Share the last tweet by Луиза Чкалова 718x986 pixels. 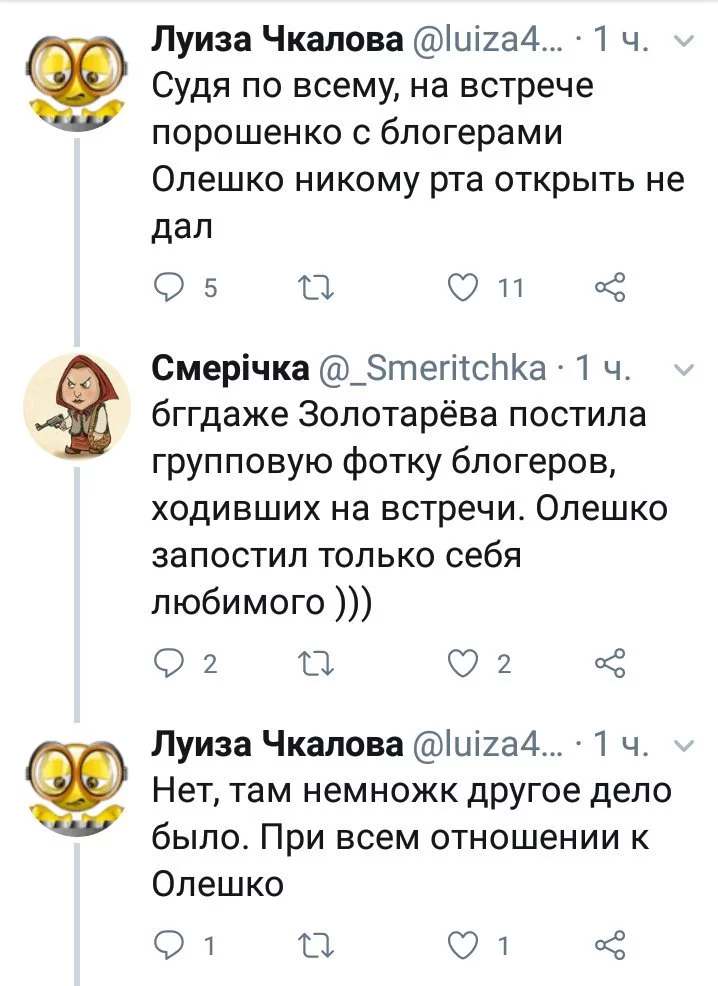click(x=609, y=944)
